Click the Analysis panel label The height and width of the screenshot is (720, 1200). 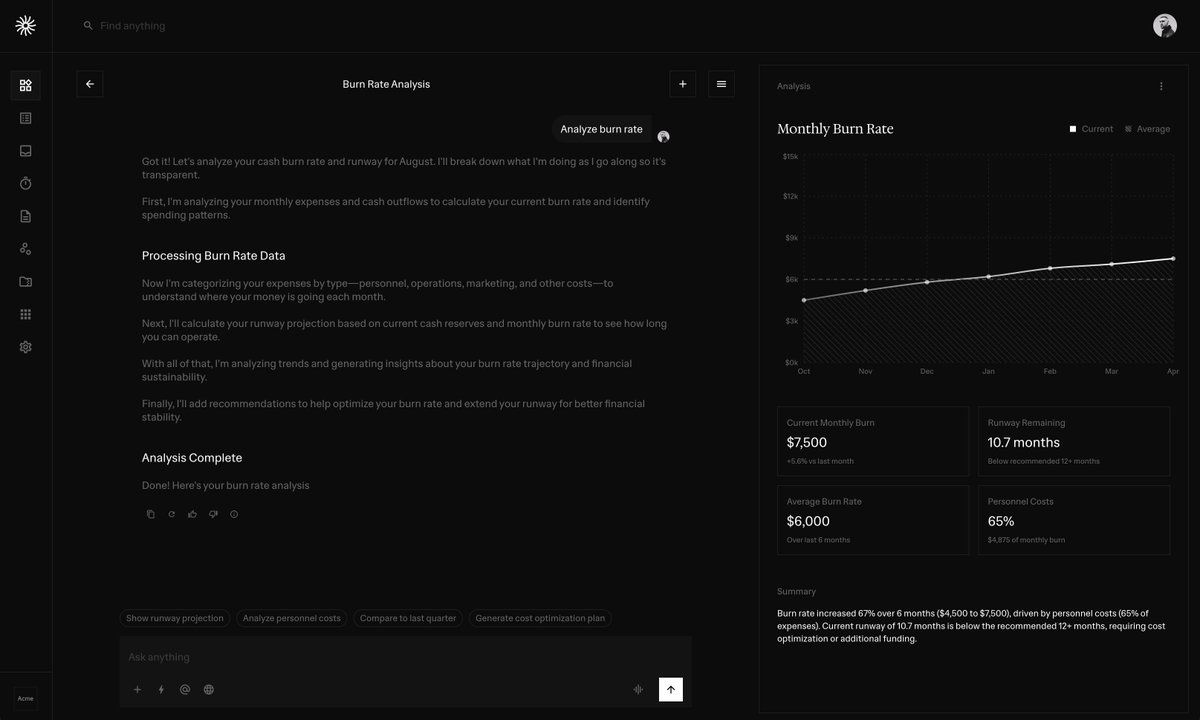click(x=794, y=86)
